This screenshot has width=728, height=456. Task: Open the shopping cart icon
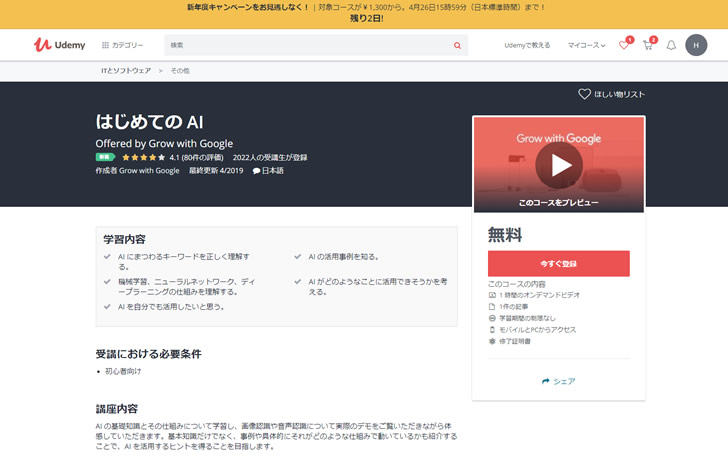point(648,45)
